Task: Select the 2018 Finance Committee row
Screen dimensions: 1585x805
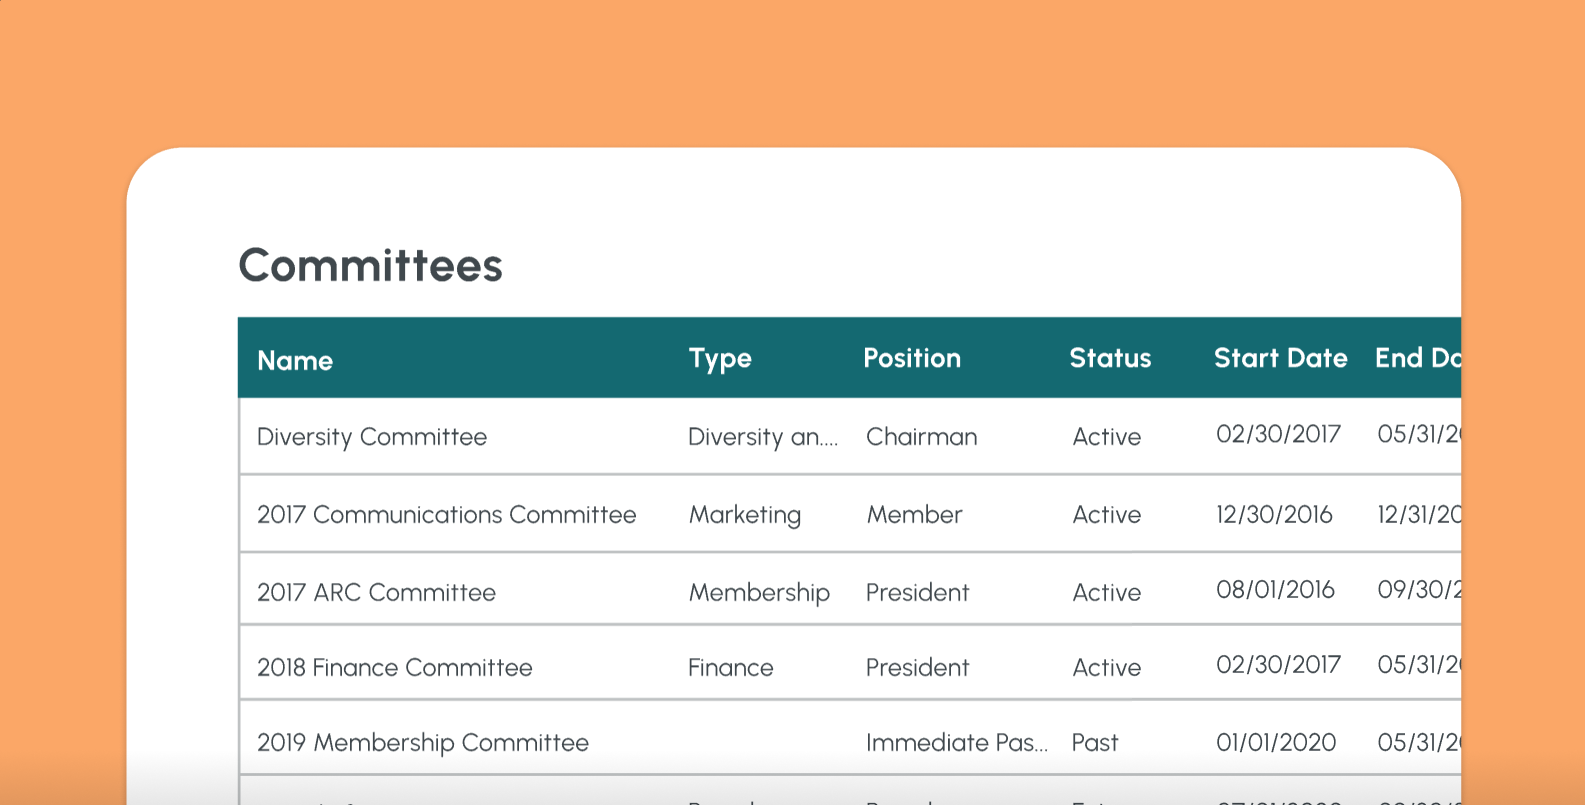Action: point(394,667)
